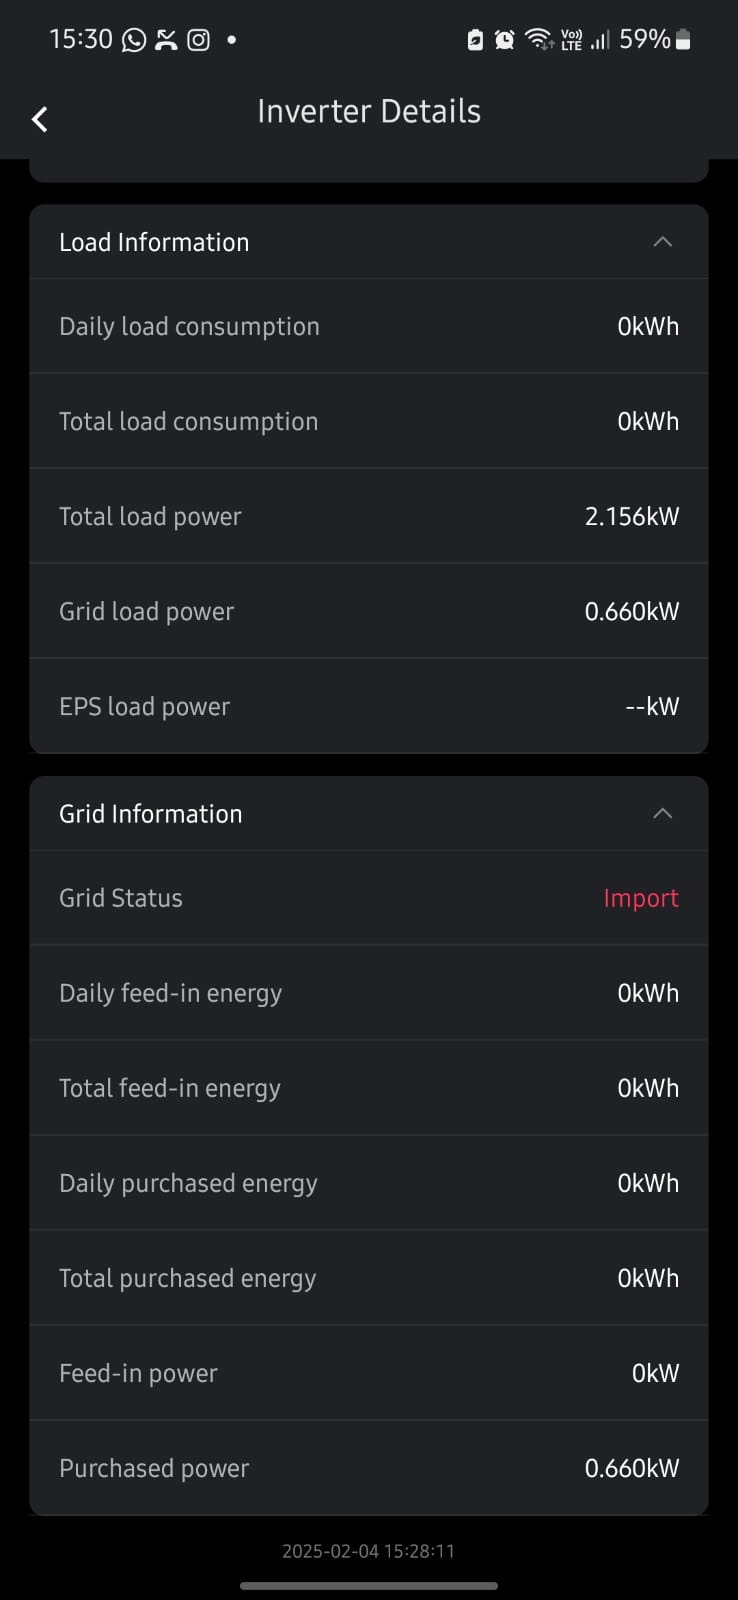
Task: Tap the Wi-Fi status icon
Action: click(538, 40)
